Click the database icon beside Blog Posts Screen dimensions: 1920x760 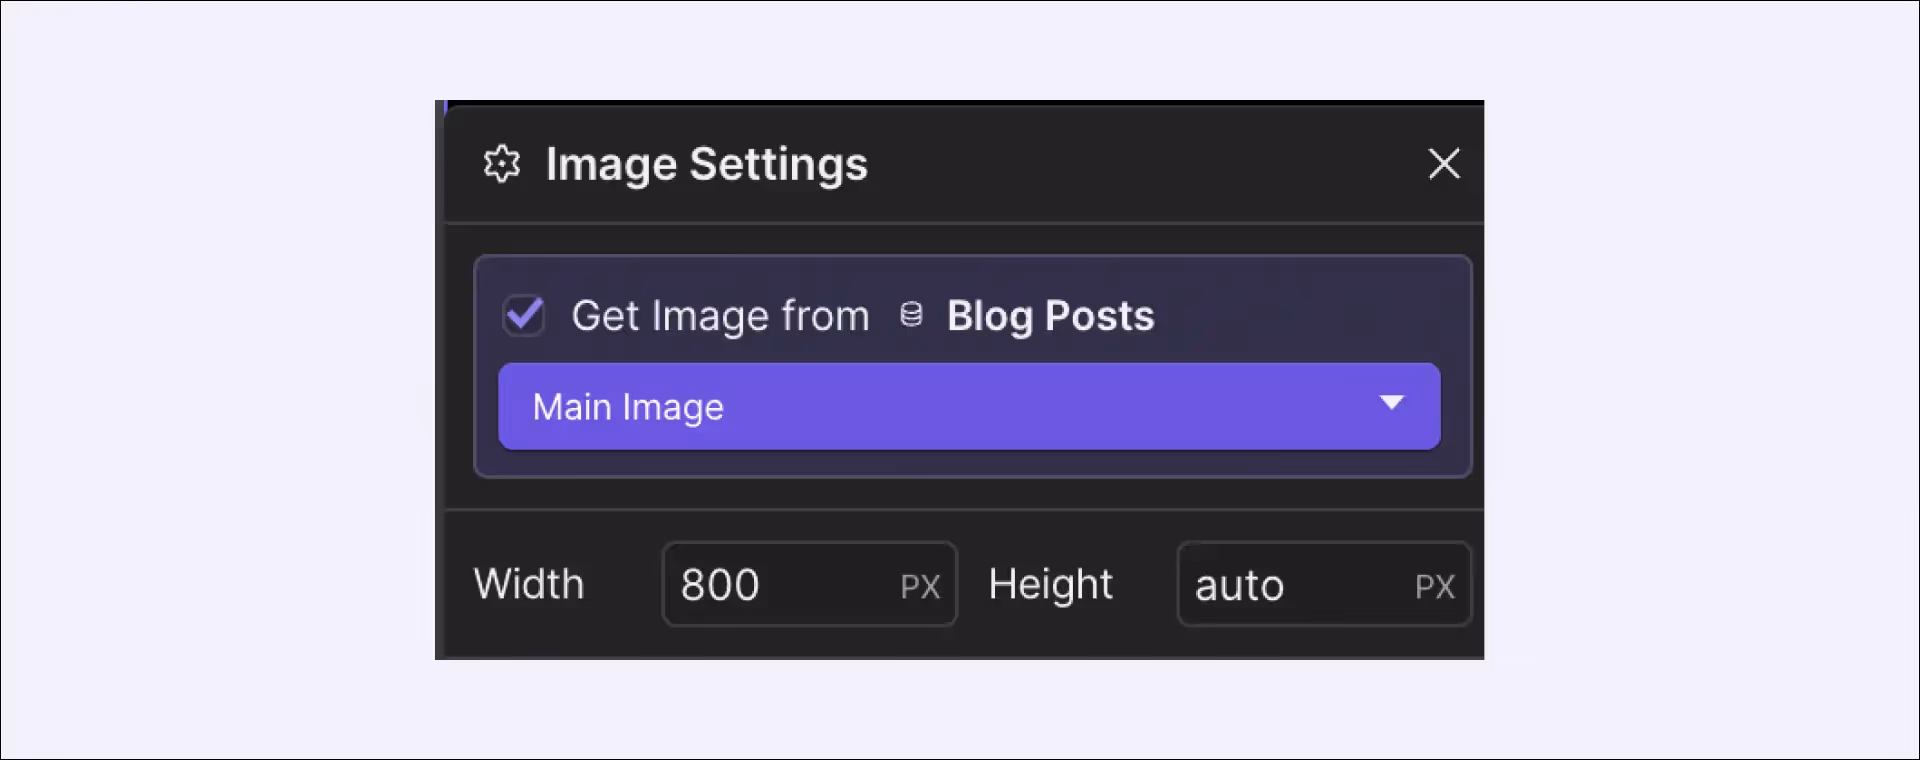(911, 315)
